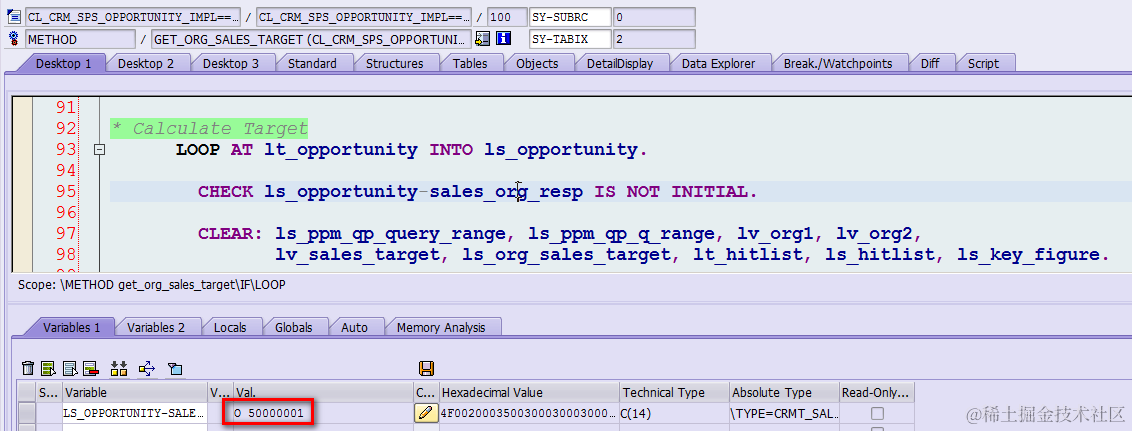Image resolution: width=1132 pixels, height=431 pixels.
Task: Click list icon with red bar
Action: click(90, 369)
